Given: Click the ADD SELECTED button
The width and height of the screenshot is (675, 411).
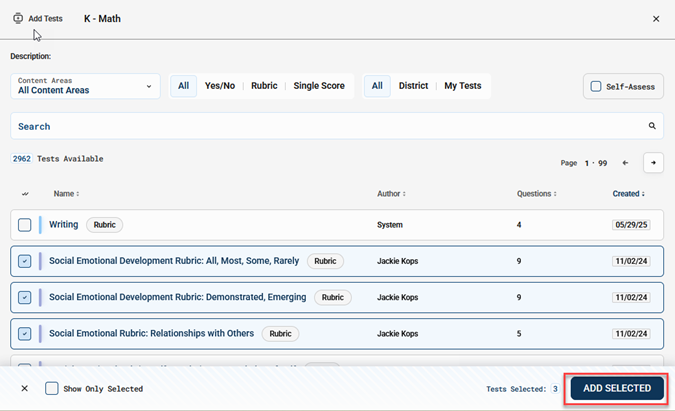Looking at the screenshot, I should click(x=617, y=388).
